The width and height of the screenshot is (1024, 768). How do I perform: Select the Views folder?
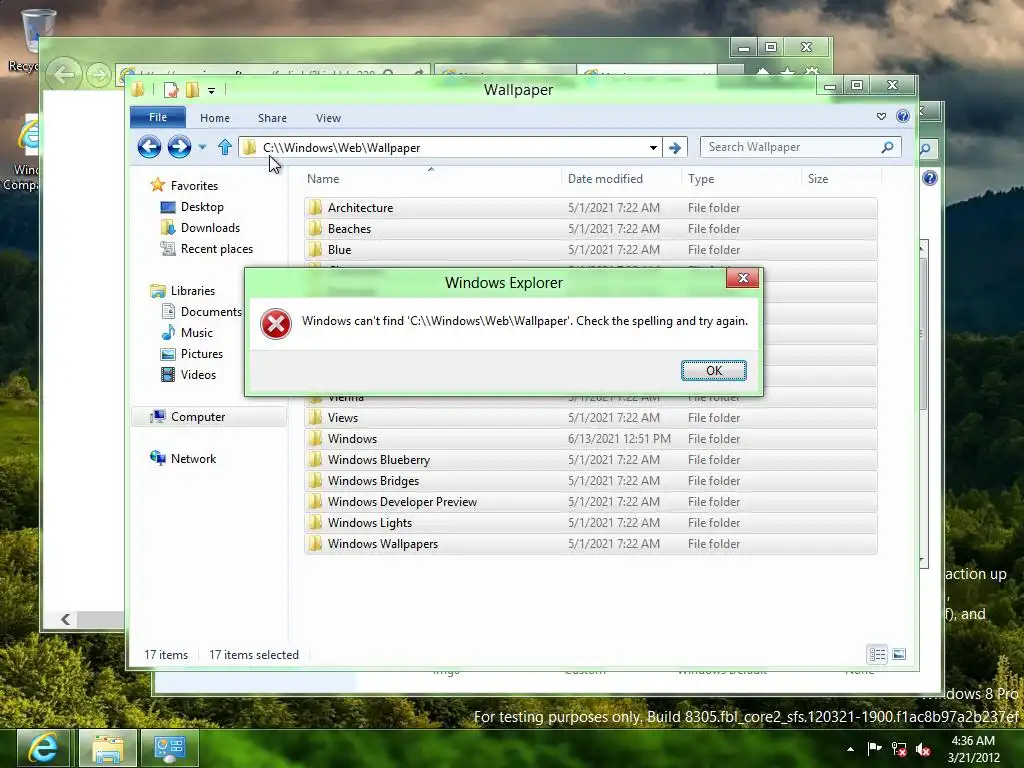pos(590,417)
